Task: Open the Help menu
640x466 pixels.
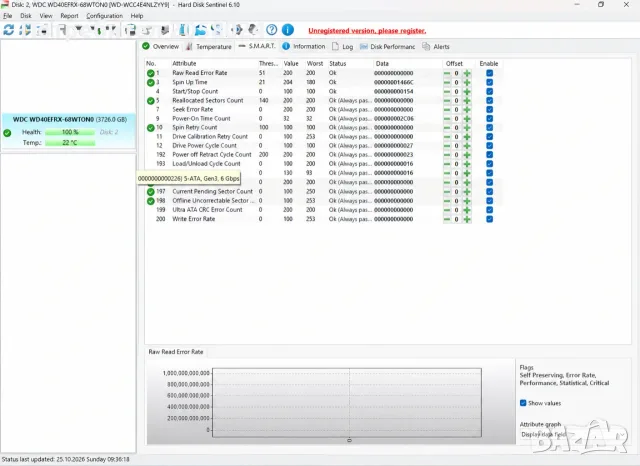Action: tap(137, 16)
